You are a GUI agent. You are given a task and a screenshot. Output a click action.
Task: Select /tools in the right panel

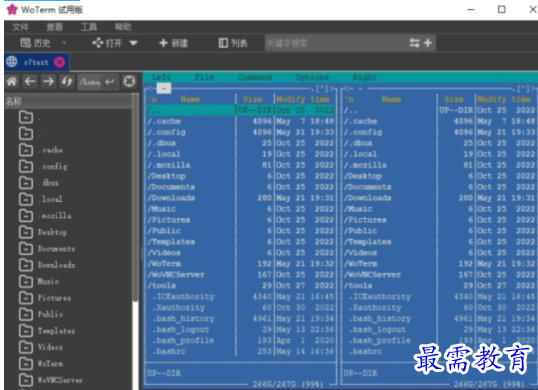point(440,286)
